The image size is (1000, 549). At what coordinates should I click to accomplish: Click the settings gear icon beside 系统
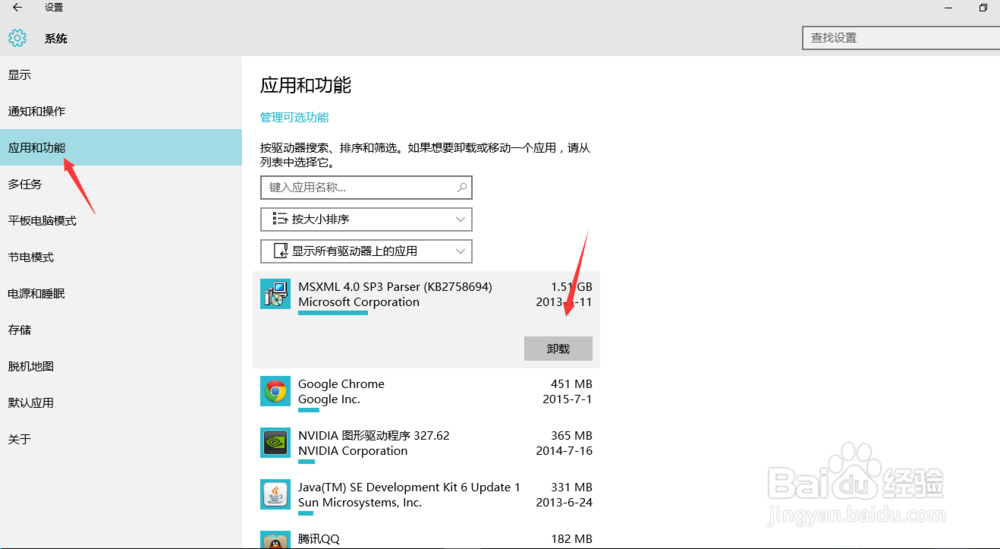click(x=18, y=38)
